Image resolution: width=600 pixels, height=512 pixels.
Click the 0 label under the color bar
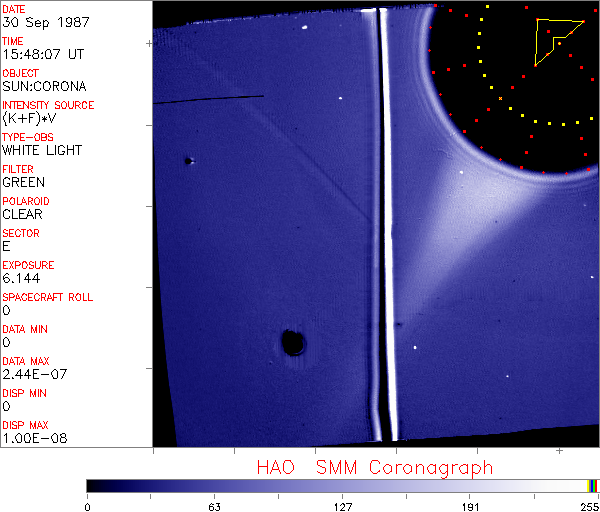tap(88, 507)
